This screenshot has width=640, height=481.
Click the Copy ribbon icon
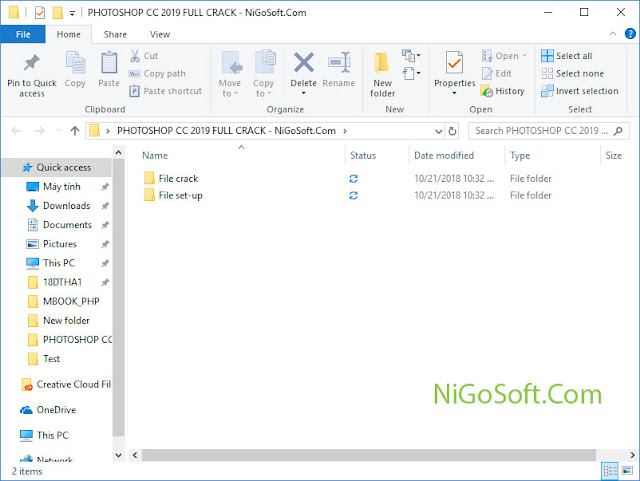point(75,69)
